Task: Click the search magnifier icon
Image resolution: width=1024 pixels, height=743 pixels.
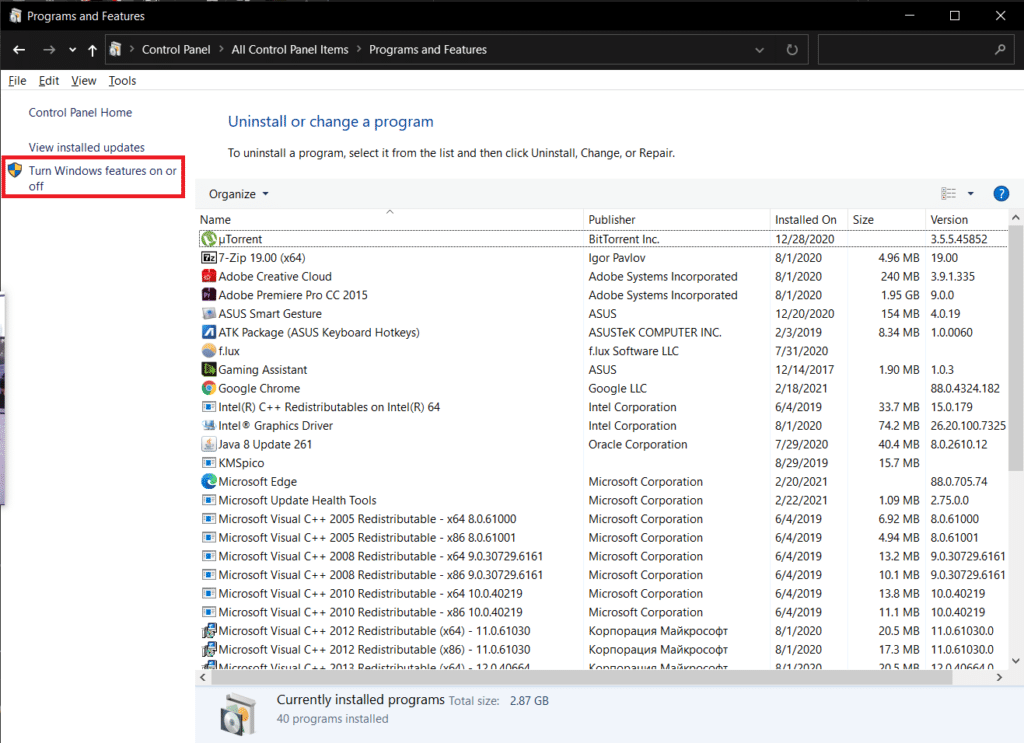Action: (x=1000, y=50)
